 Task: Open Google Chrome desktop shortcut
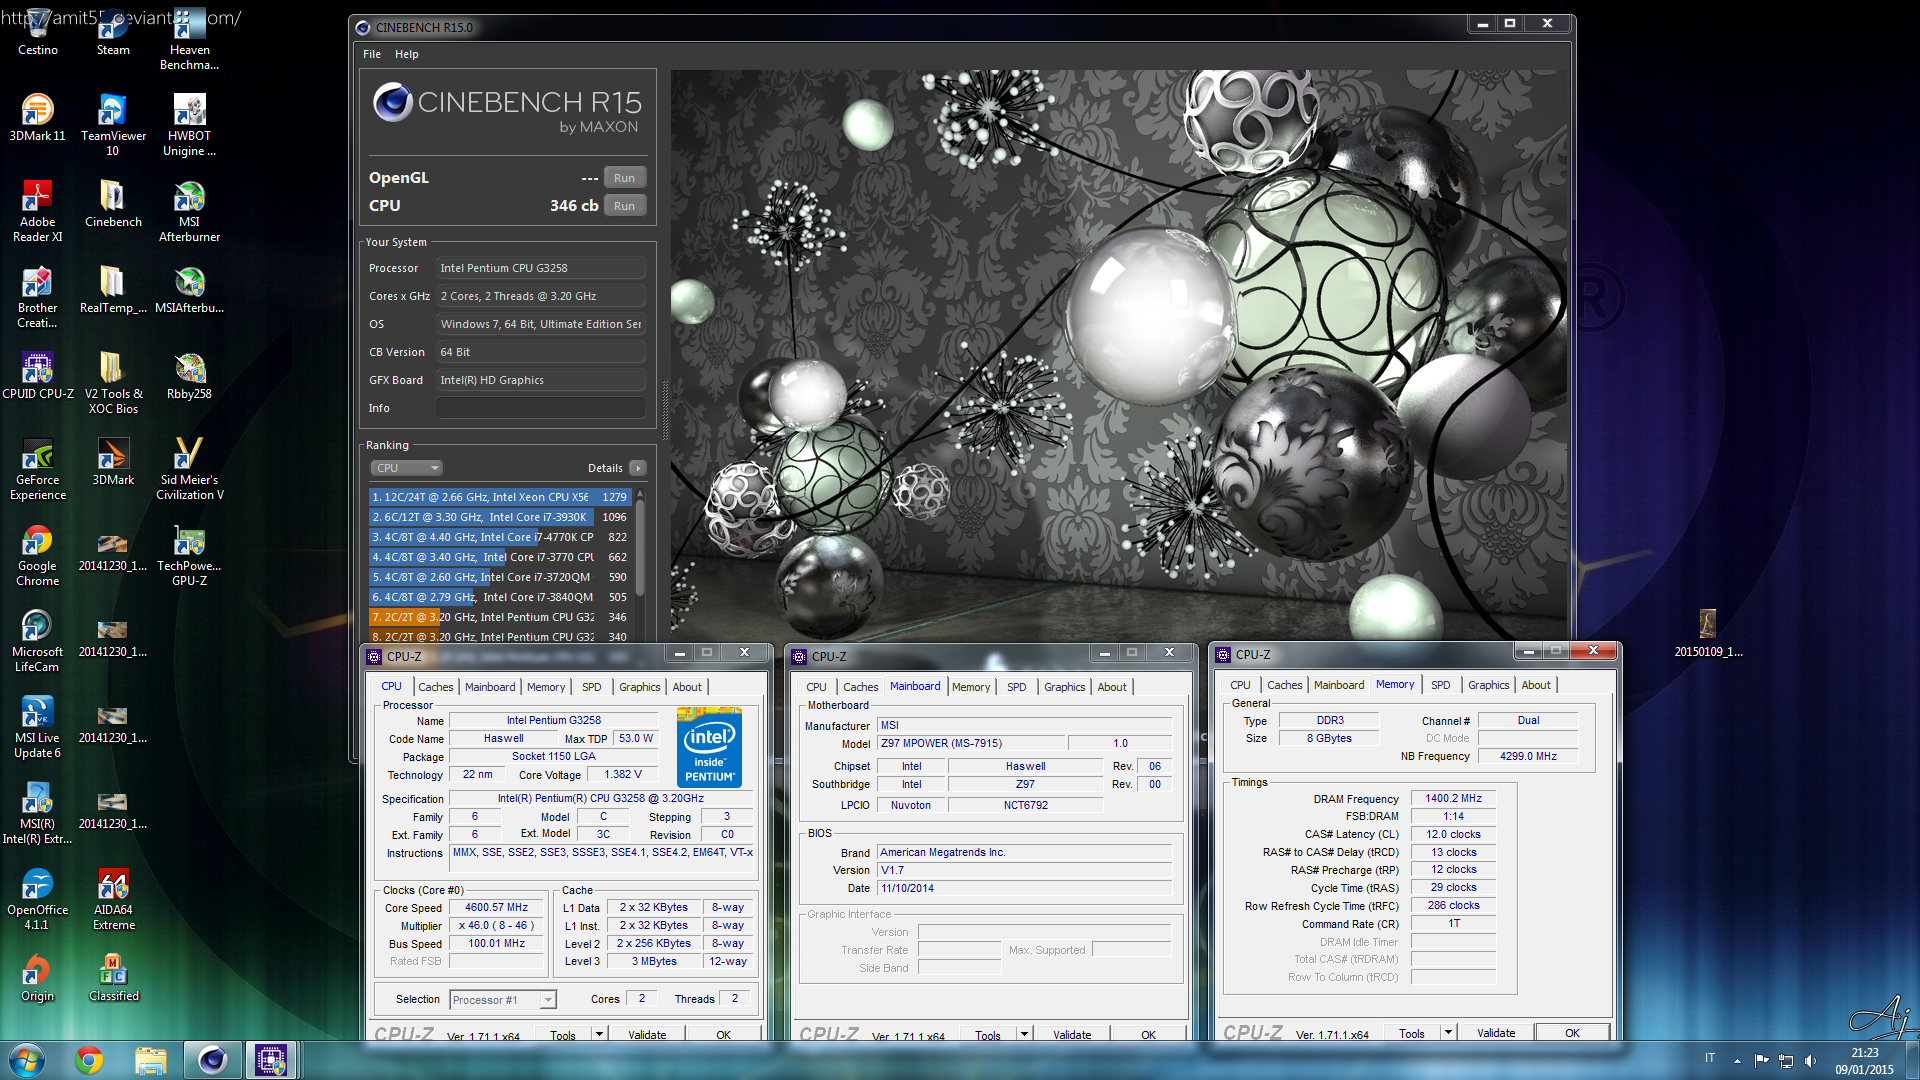(37, 554)
